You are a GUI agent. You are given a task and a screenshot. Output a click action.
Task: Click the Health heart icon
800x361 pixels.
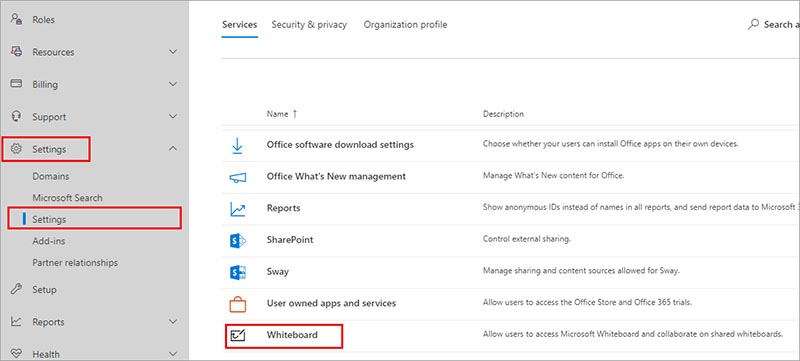16,353
